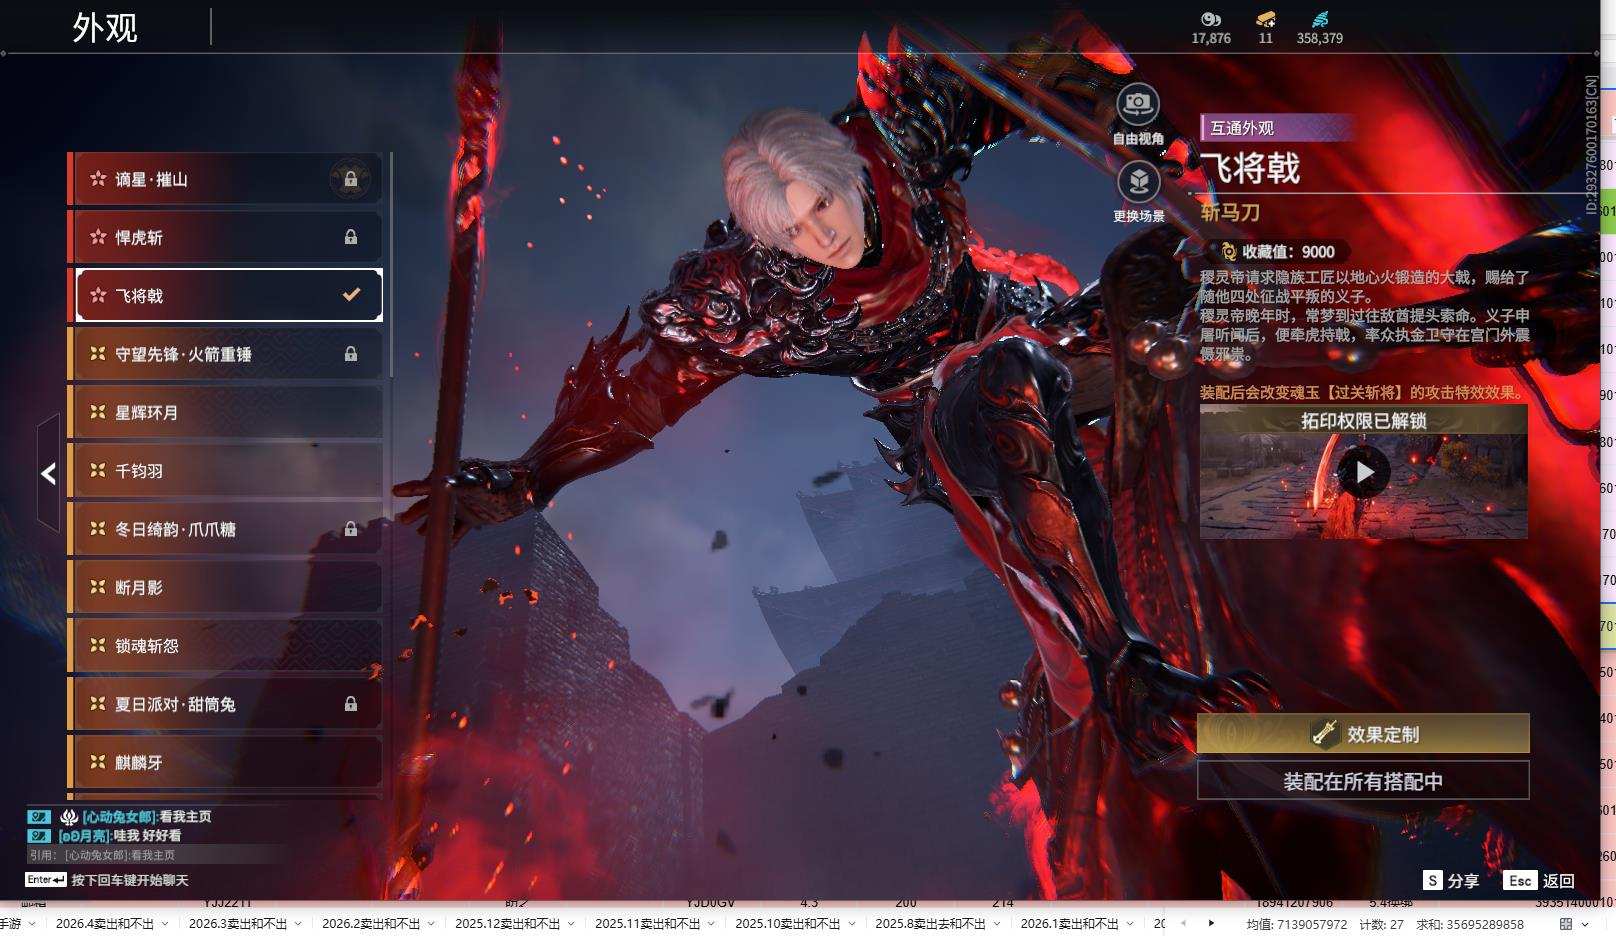1616x939 pixels.
Task: Open dropdown arrow of 2025.11卖出和不出 sheet tab
Action: [711, 924]
